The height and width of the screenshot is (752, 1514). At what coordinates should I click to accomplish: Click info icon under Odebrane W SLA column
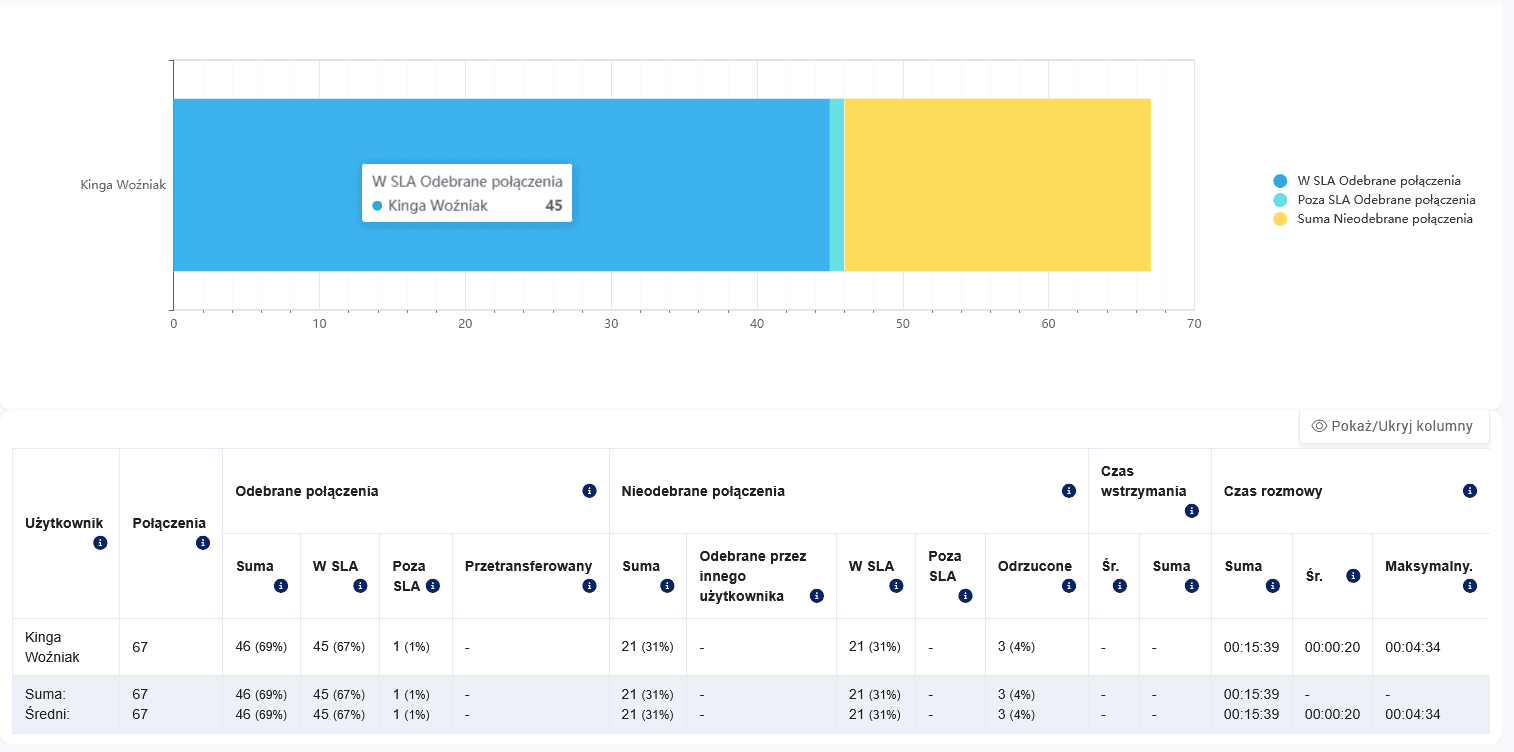[x=360, y=586]
